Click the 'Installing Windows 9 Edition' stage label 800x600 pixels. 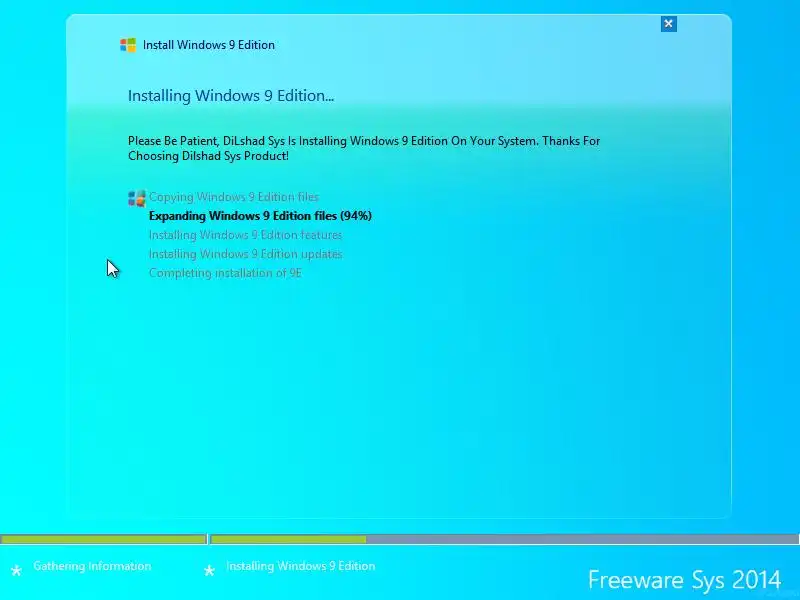301,566
